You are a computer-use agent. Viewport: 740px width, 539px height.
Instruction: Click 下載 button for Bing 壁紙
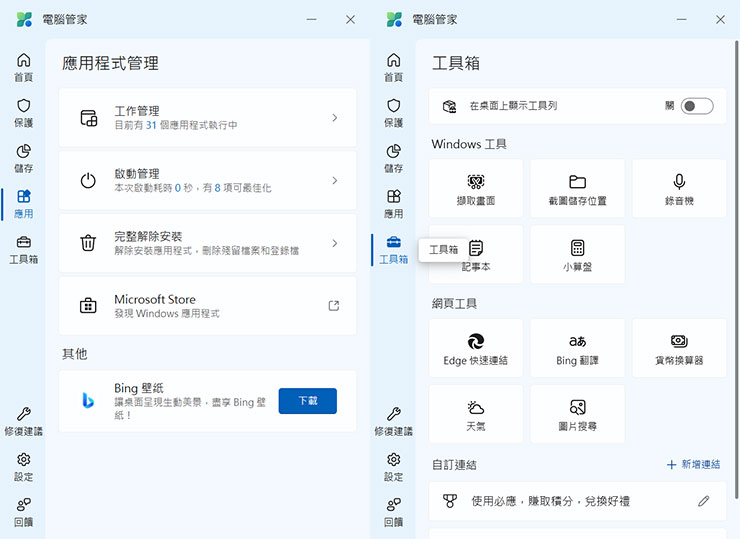[x=308, y=401]
